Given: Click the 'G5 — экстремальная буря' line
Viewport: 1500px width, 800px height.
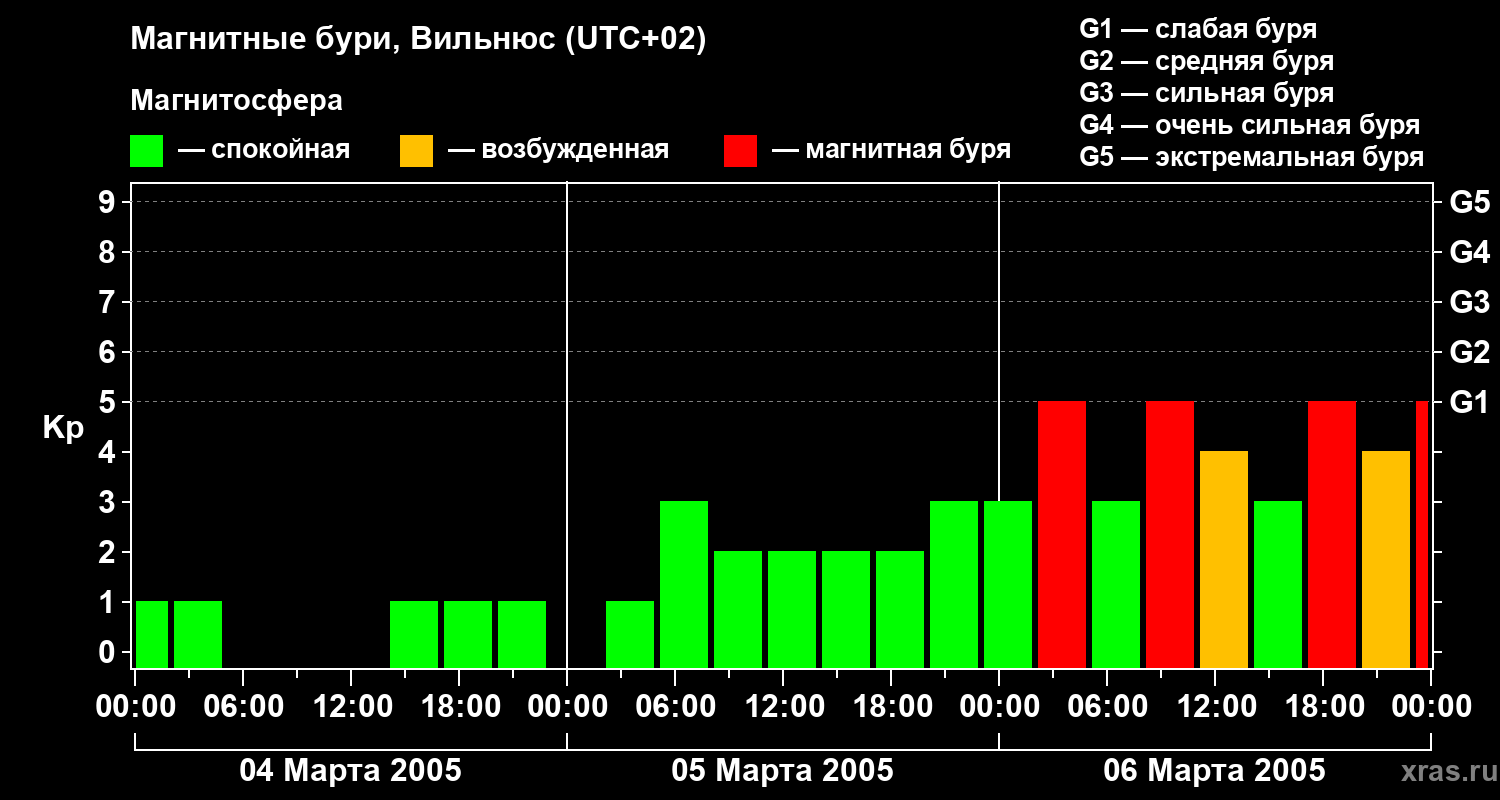Looking at the screenshot, I should [x=1252, y=157].
